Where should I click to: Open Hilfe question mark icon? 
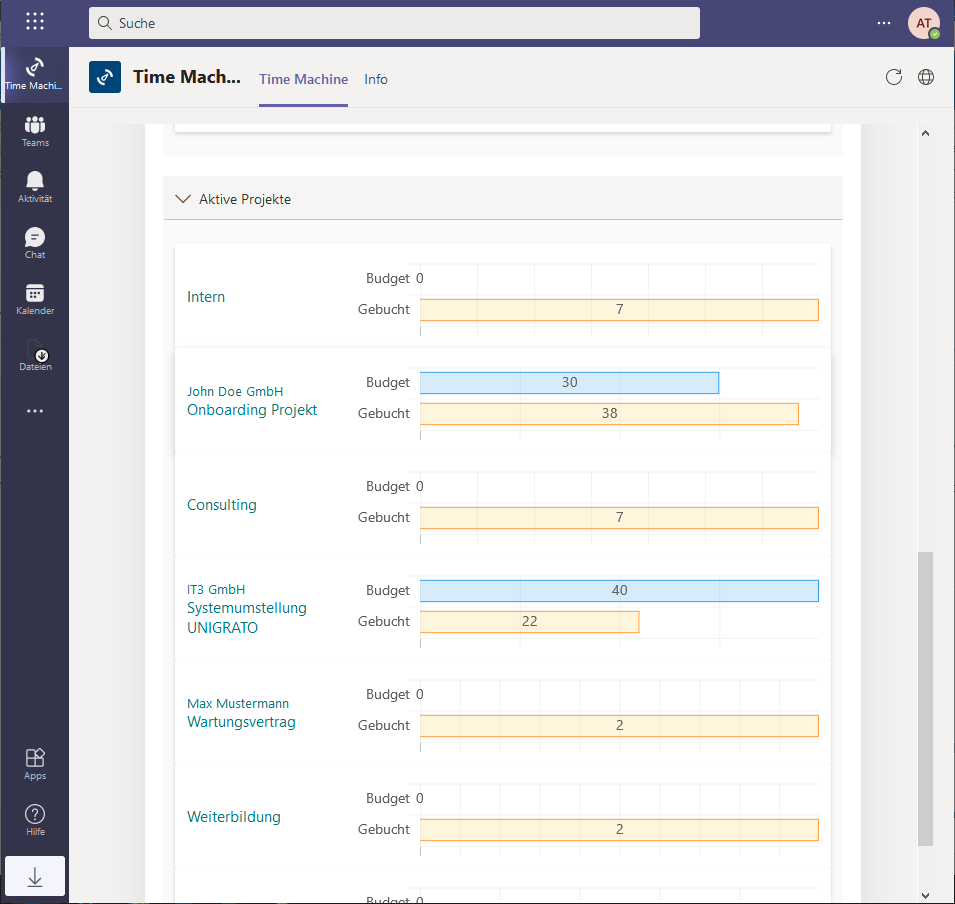(35, 820)
